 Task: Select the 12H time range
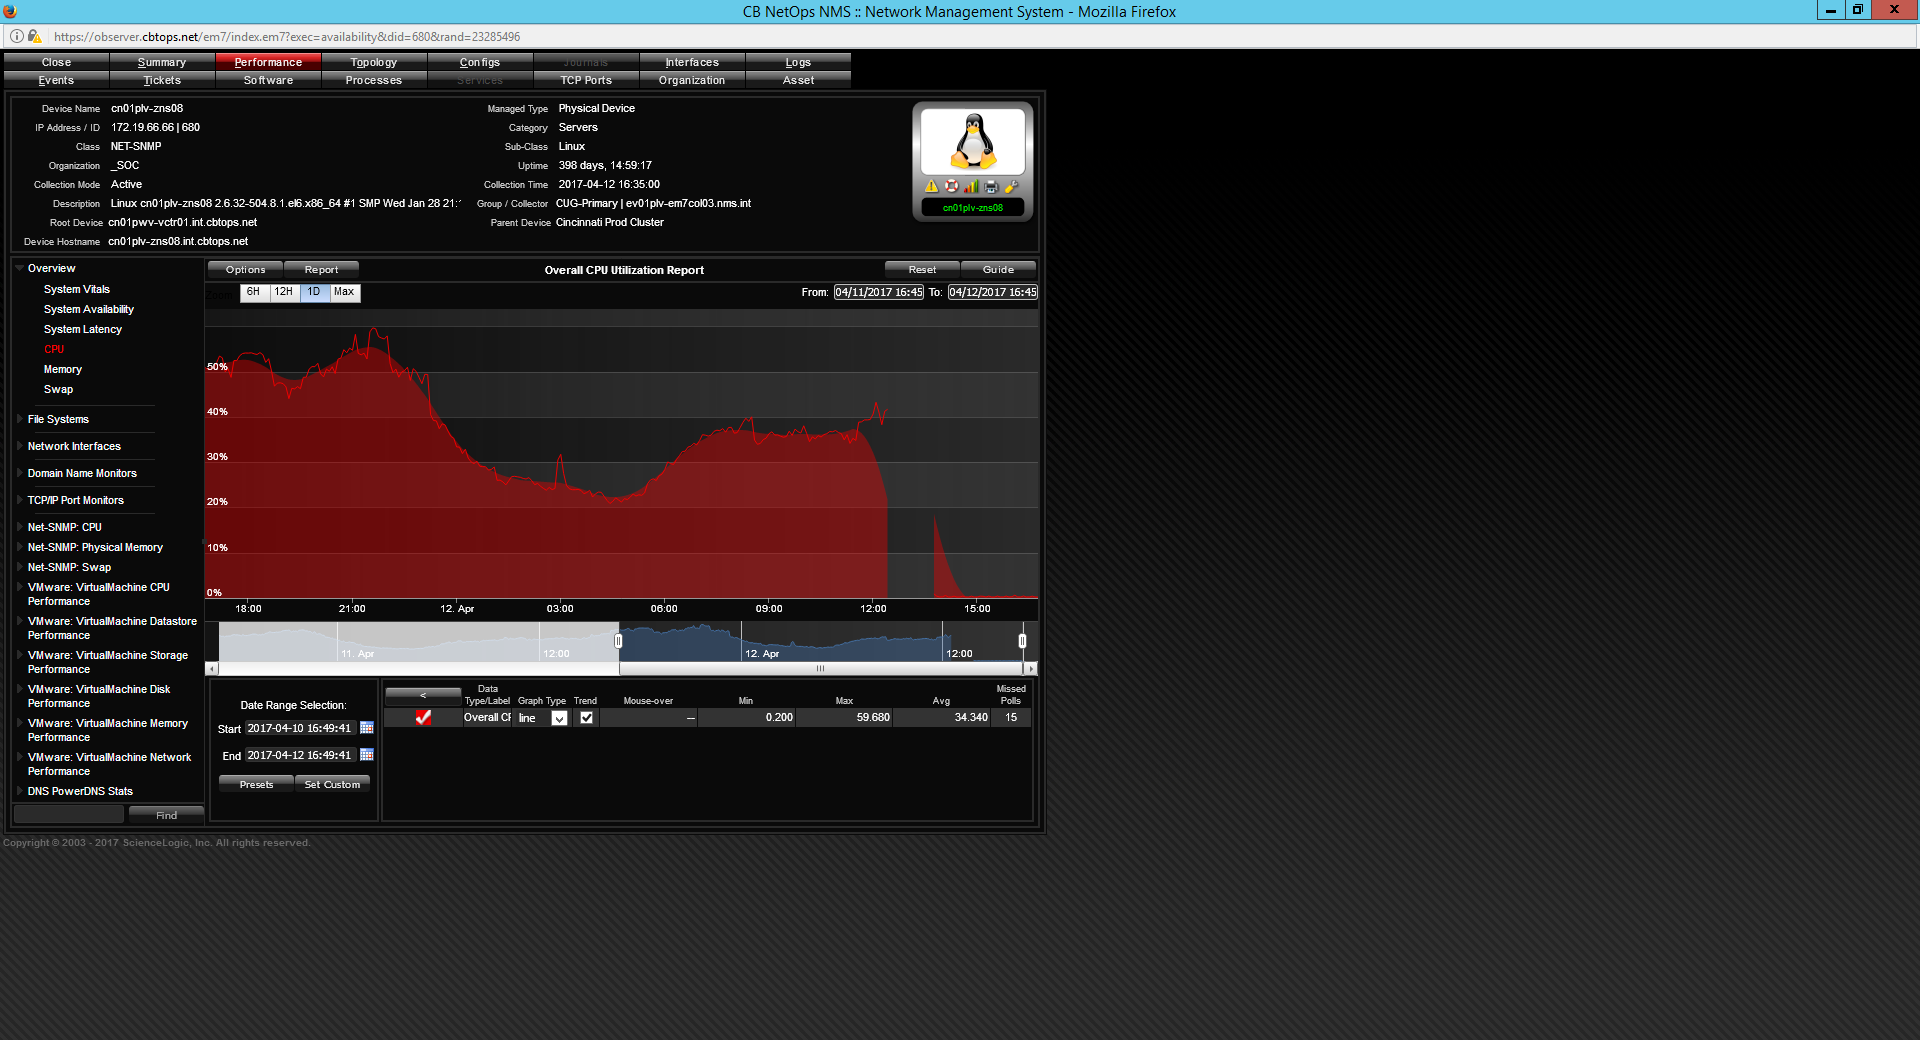[284, 292]
